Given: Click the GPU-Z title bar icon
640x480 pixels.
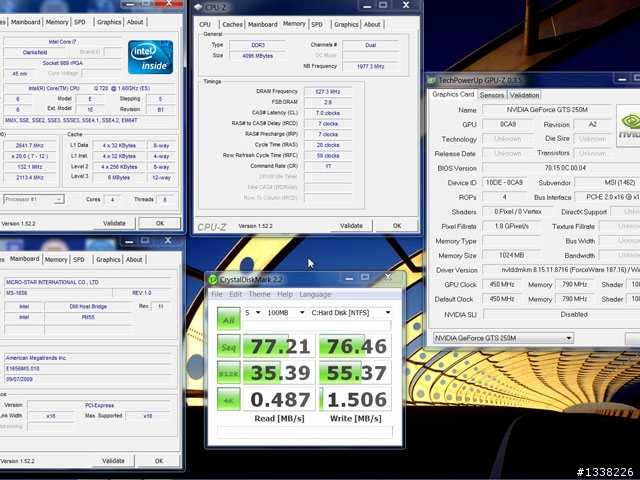Looking at the screenshot, I should (x=432, y=80).
